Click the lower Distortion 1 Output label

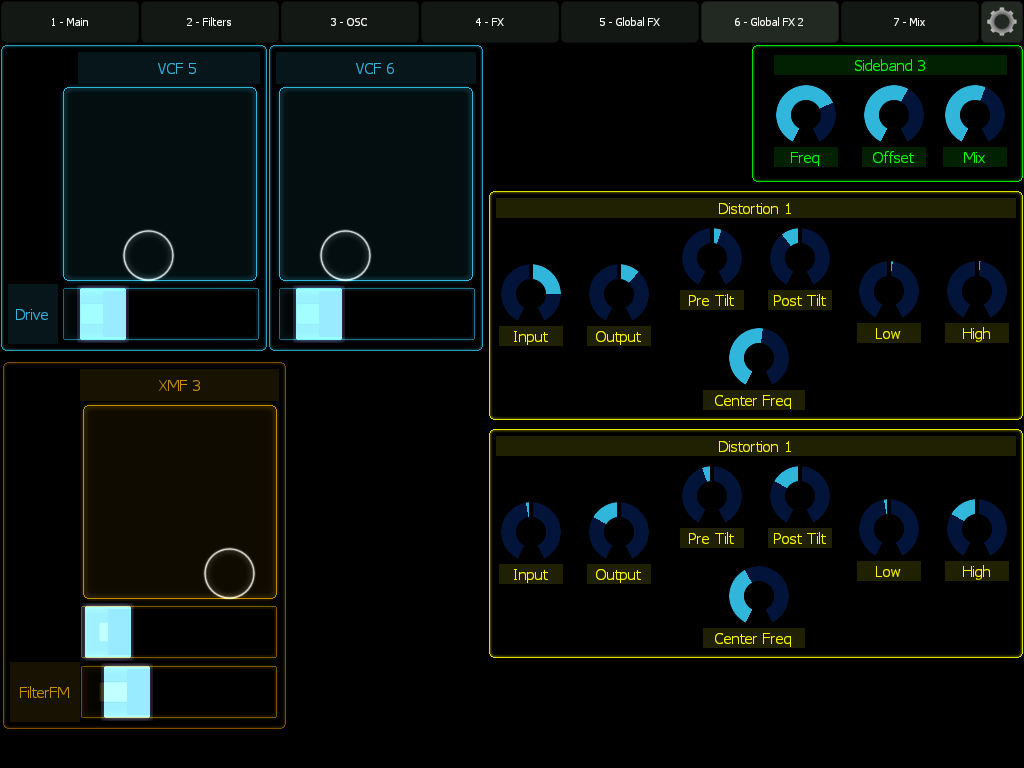tap(618, 575)
